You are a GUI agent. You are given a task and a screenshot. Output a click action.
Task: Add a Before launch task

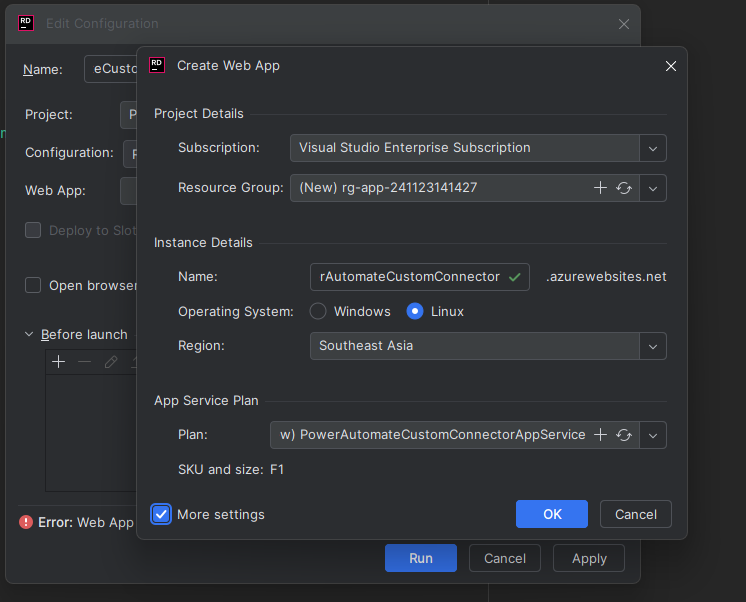pyautogui.click(x=59, y=362)
